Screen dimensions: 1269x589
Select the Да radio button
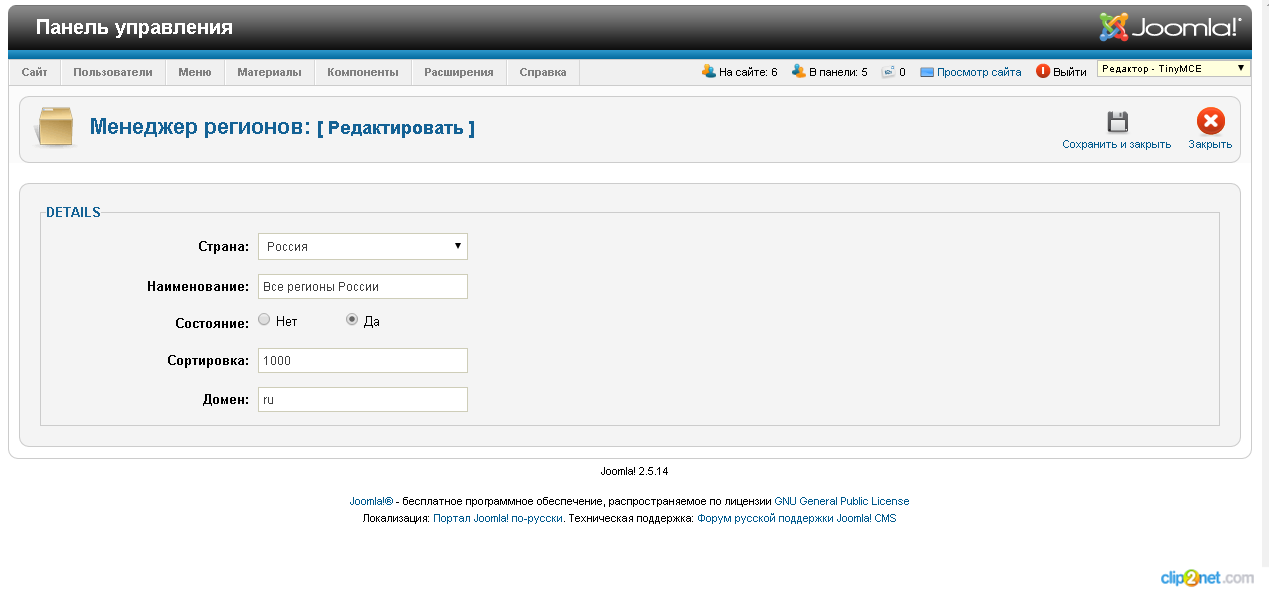(352, 320)
